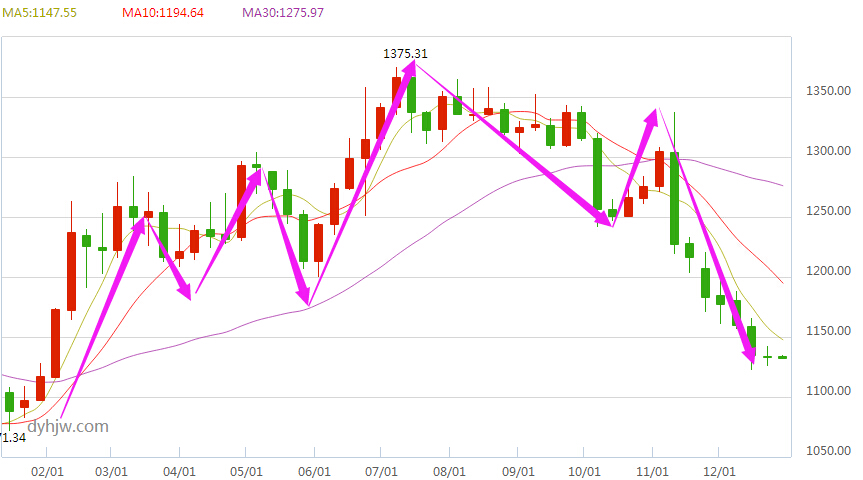This screenshot has height=480, width=863.
Task: Click the 06/01 date axis label
Action: coord(314,472)
